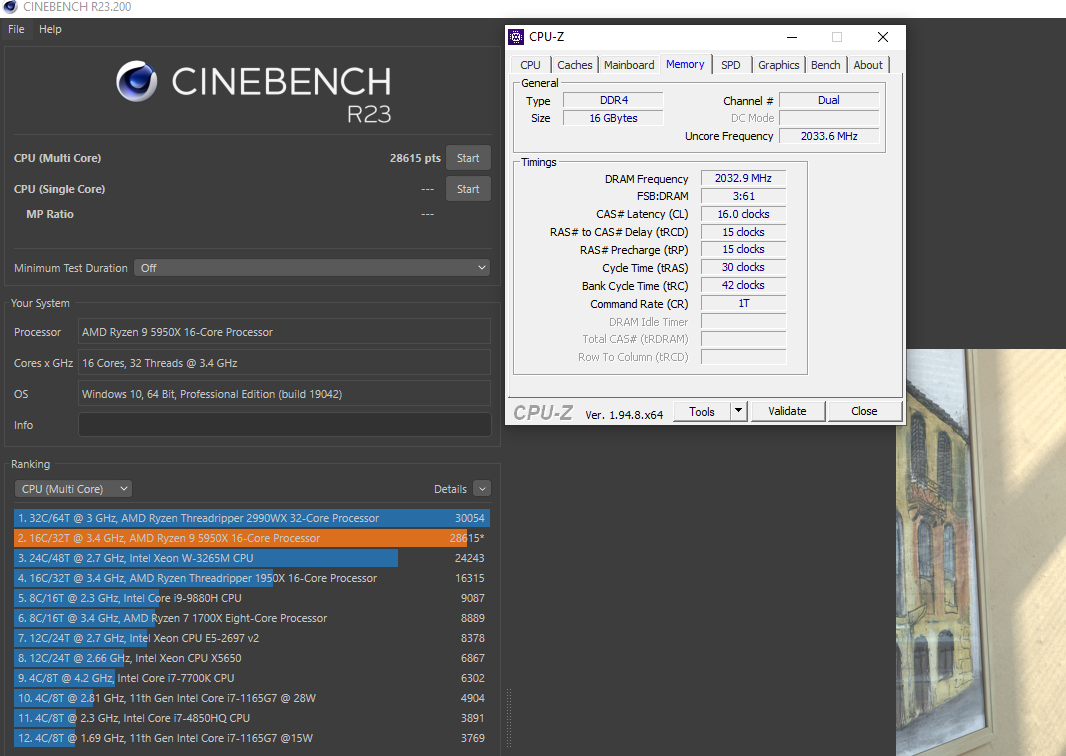Start the CPU Multi Core test
Screen dimensions: 1066x756
468,158
